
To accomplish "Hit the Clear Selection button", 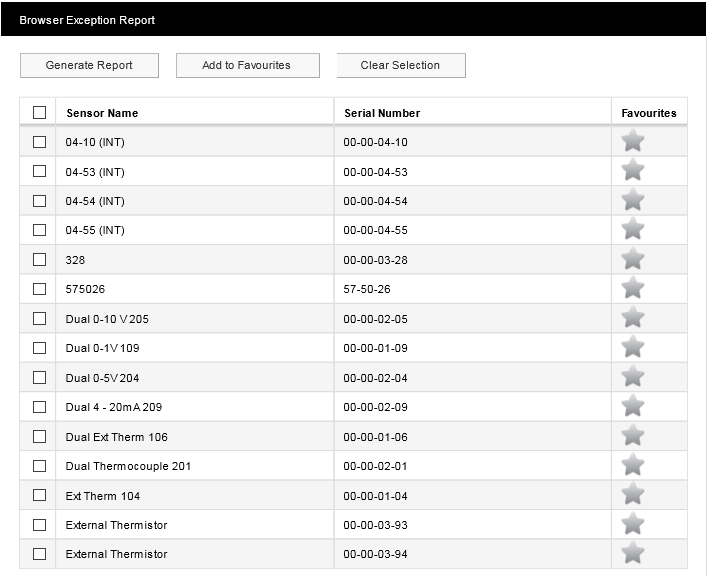I will (400, 65).
